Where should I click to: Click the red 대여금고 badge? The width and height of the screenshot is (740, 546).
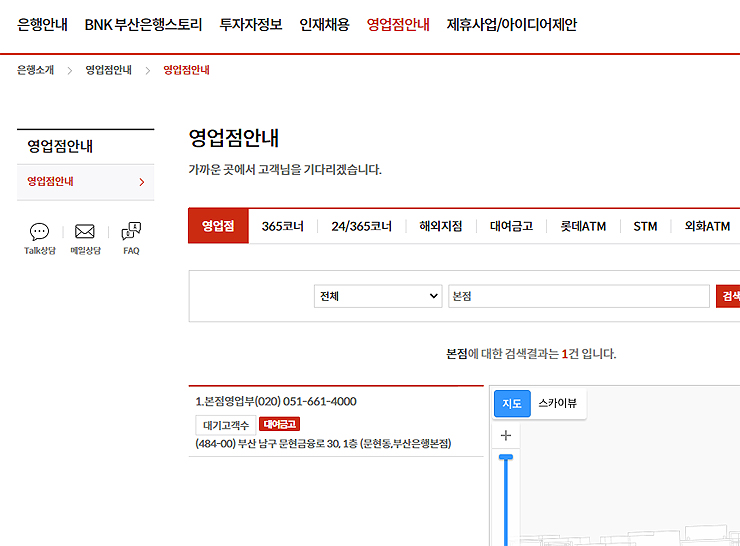[279, 424]
